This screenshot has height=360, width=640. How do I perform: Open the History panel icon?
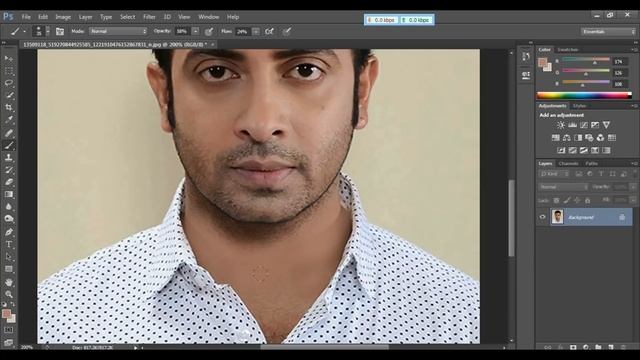pos(526,57)
